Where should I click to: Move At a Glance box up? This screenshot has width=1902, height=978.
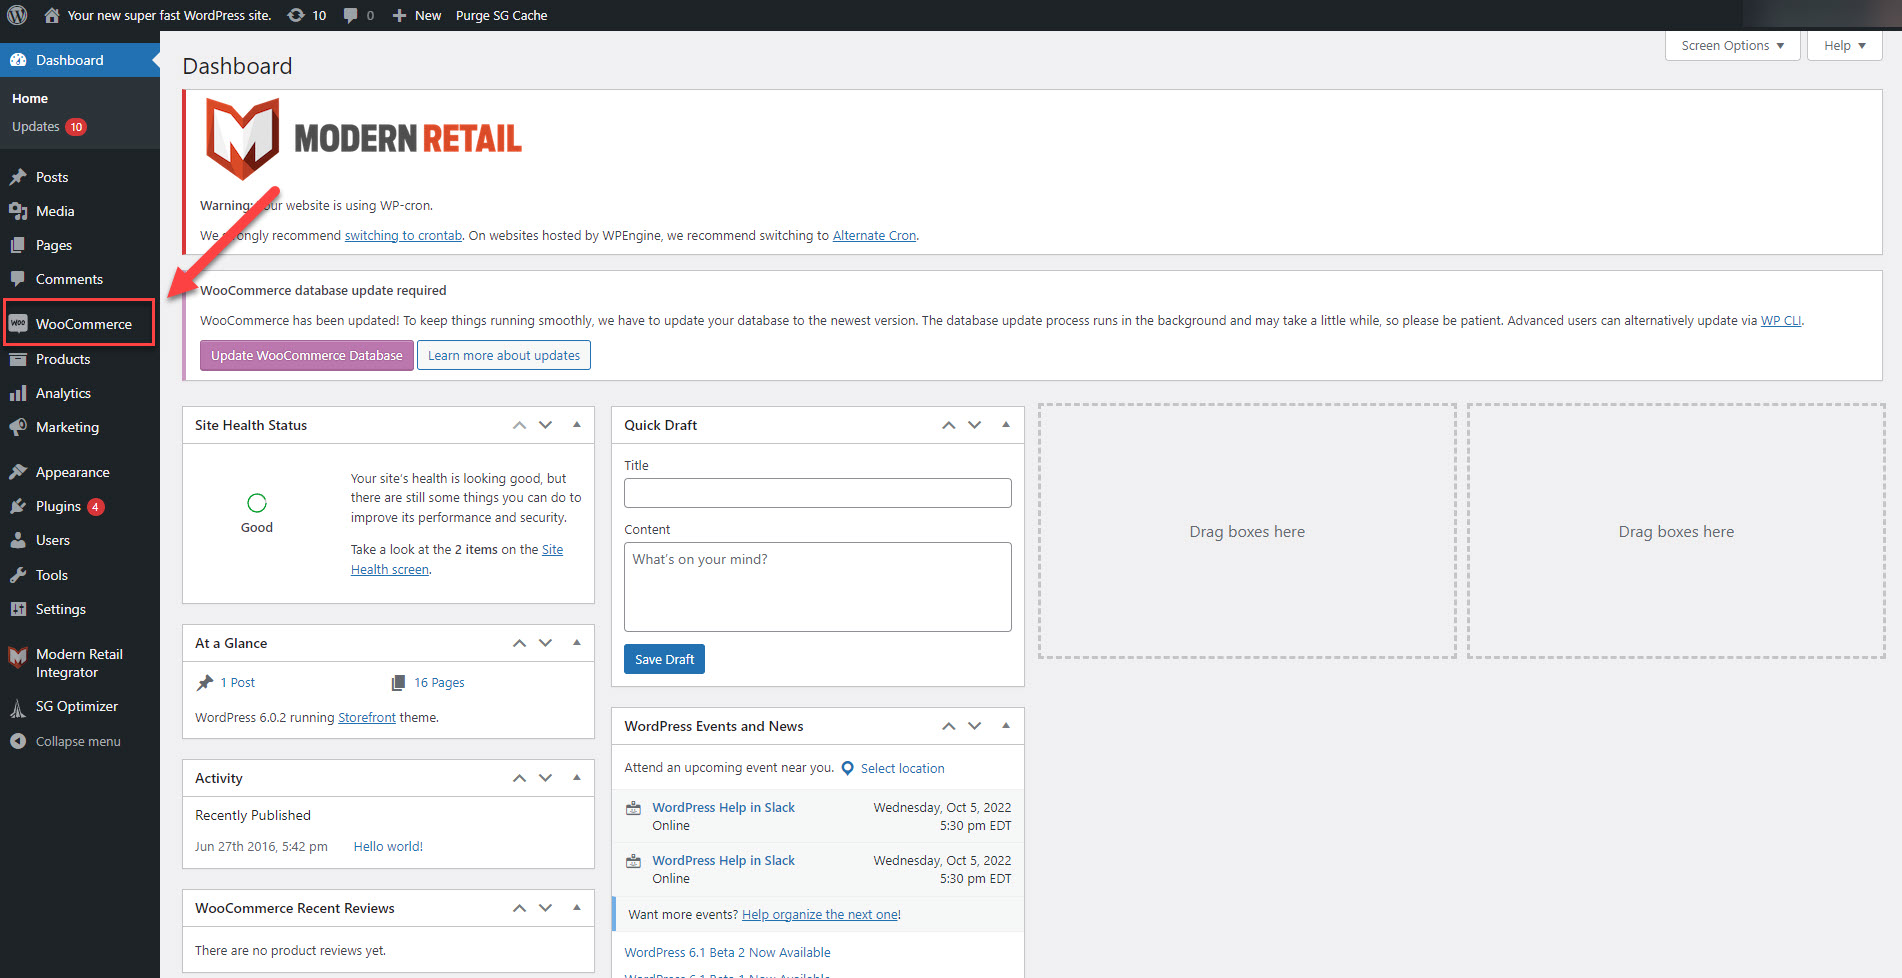(519, 643)
